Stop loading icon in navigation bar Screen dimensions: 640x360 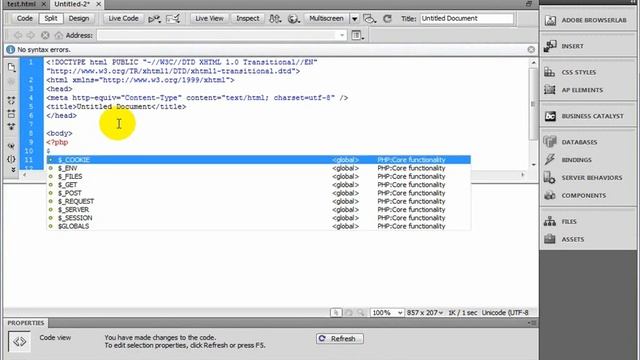click(45, 36)
